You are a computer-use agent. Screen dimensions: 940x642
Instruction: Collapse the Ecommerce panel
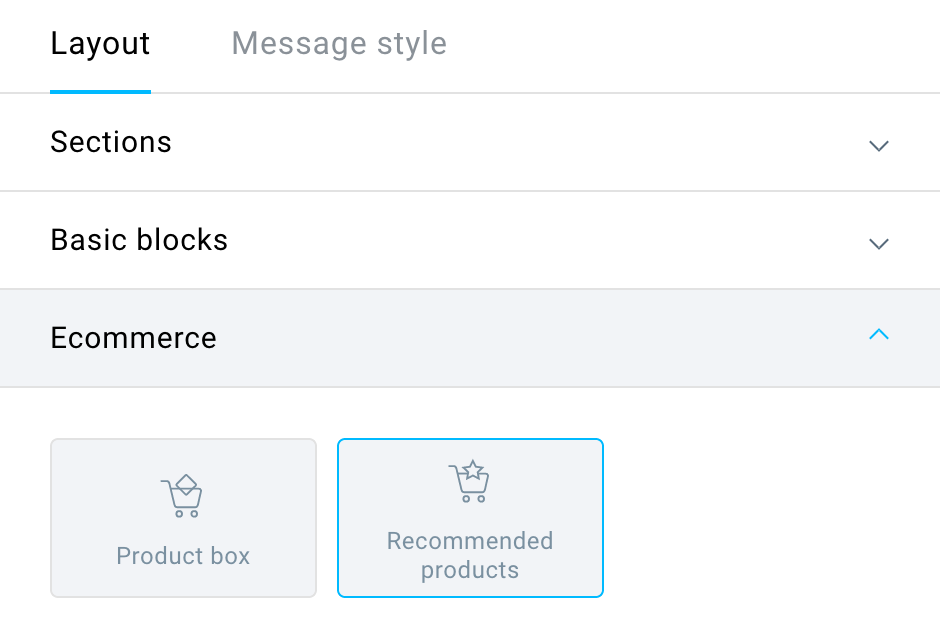470,338
